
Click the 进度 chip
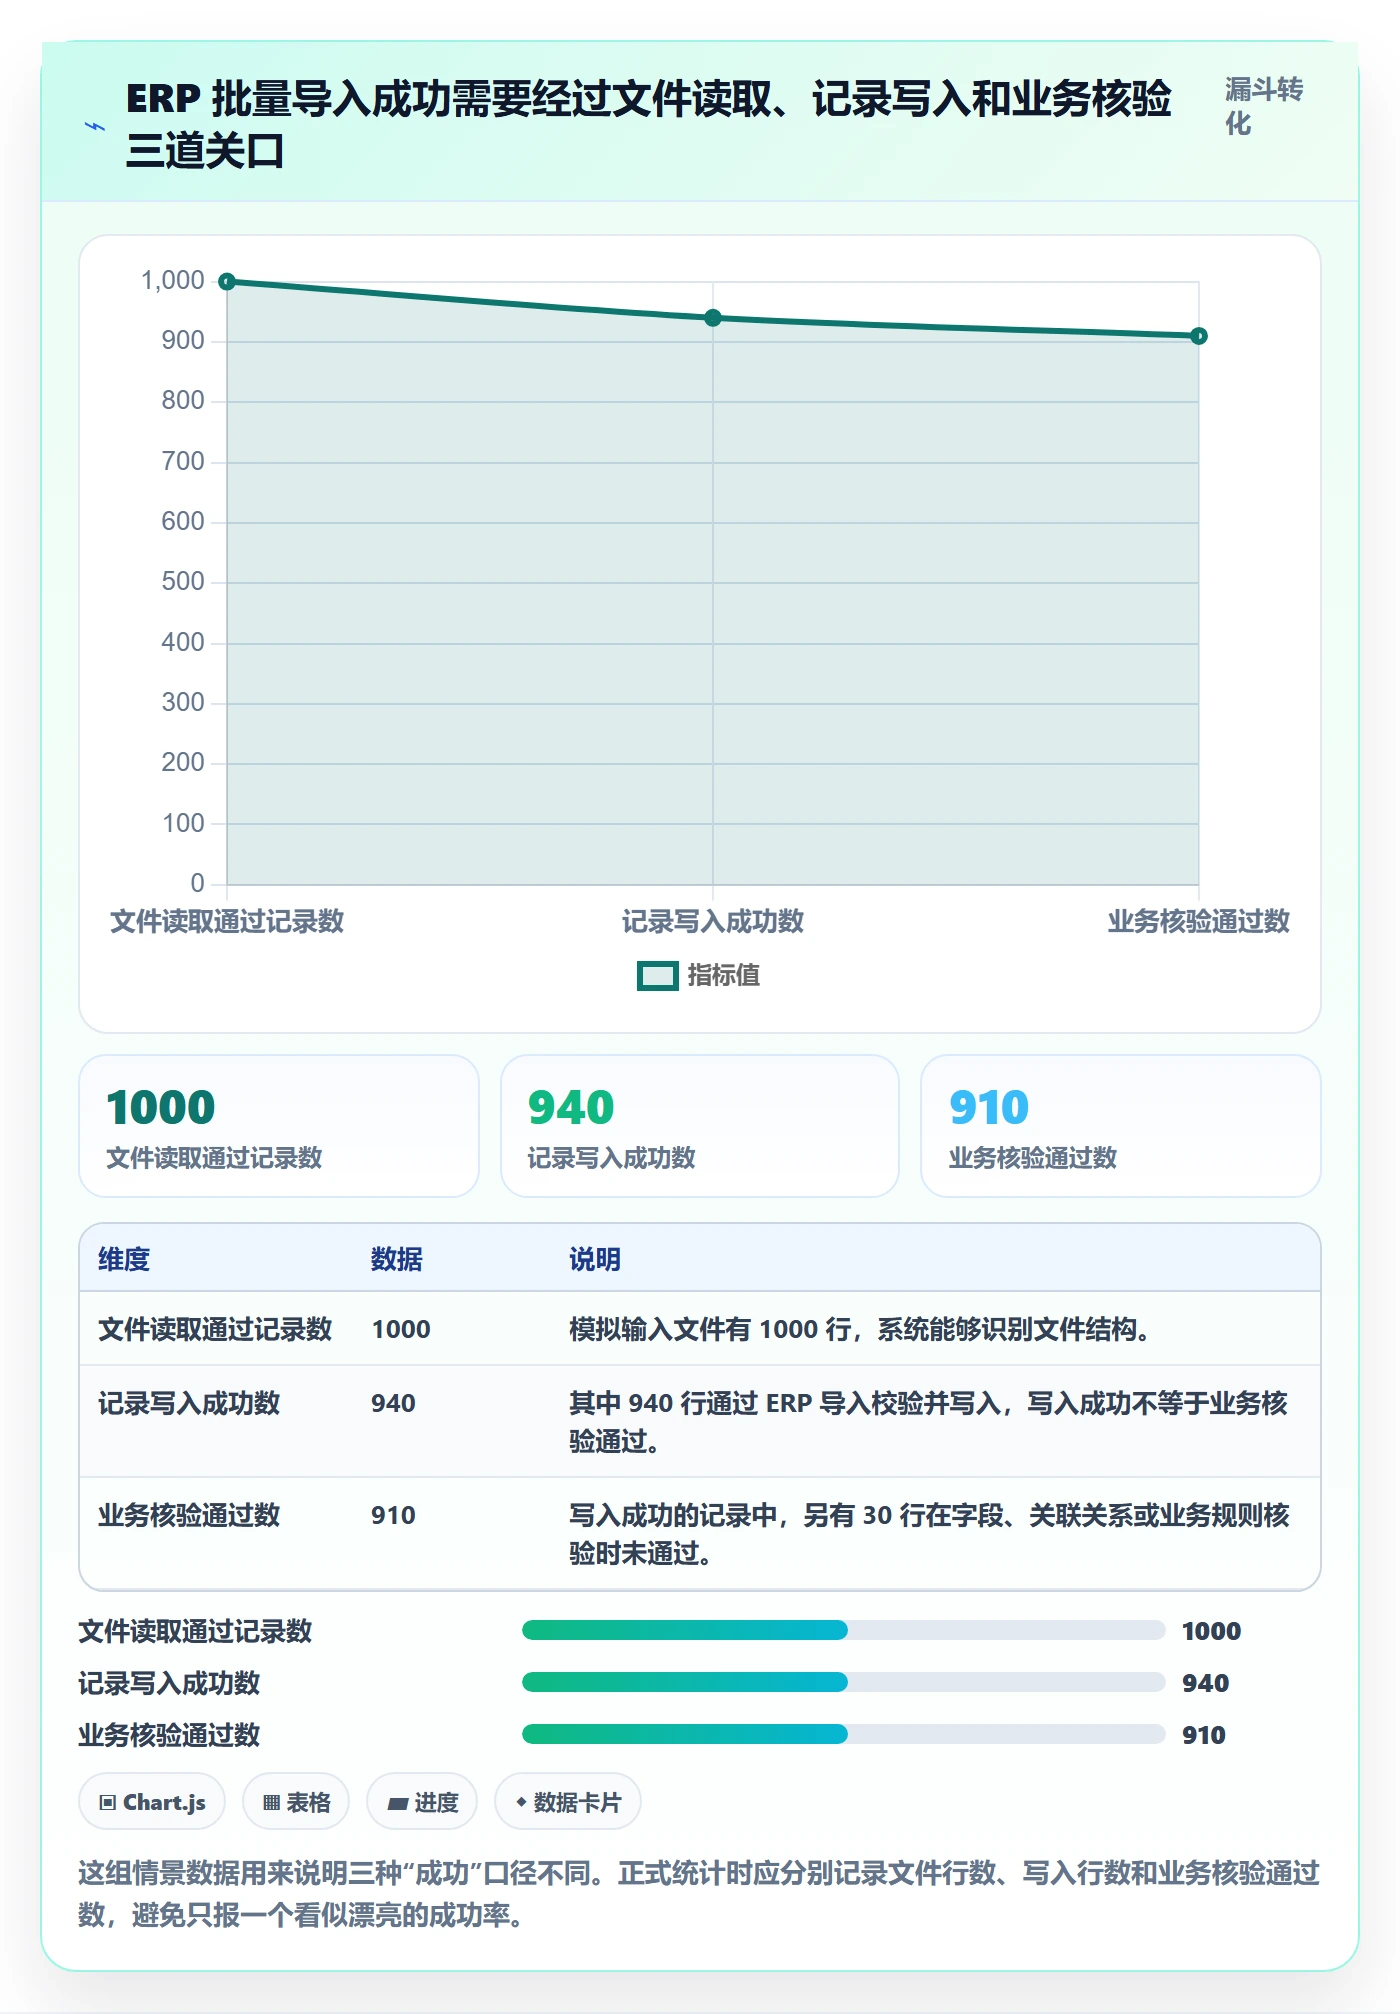[422, 1802]
